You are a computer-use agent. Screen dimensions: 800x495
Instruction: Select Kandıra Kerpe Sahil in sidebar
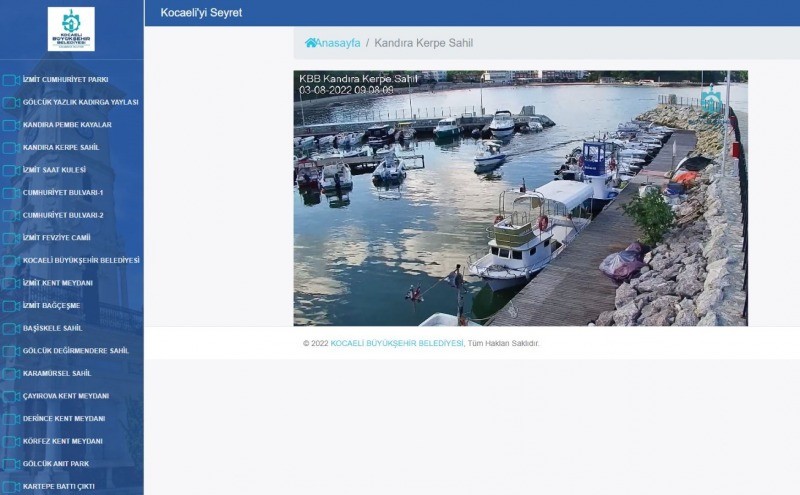(61, 147)
